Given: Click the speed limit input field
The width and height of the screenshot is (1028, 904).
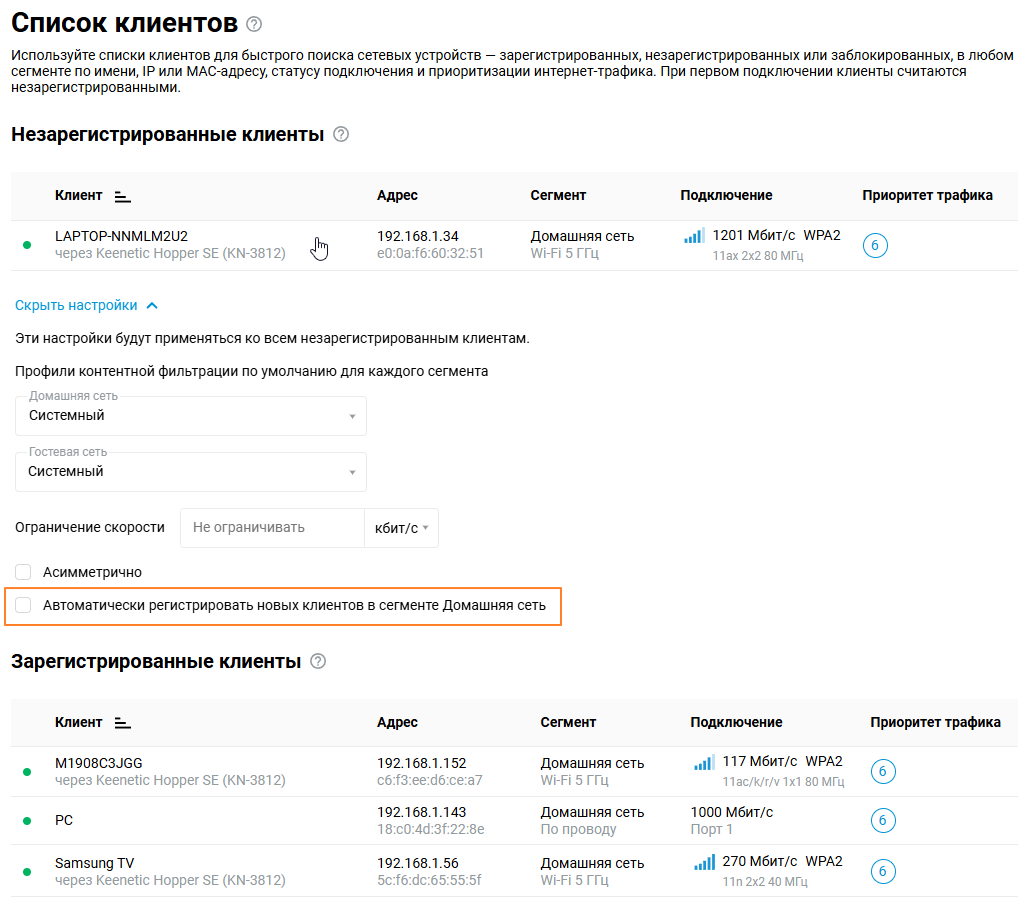Looking at the screenshot, I should 272,528.
